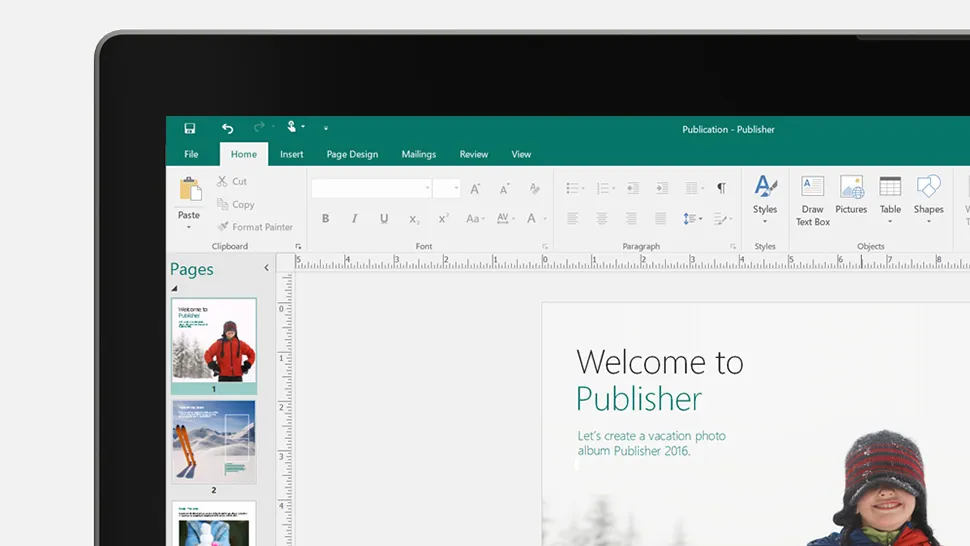The image size is (970, 546).
Task: Click the Grow Font size icon
Action: [475, 189]
